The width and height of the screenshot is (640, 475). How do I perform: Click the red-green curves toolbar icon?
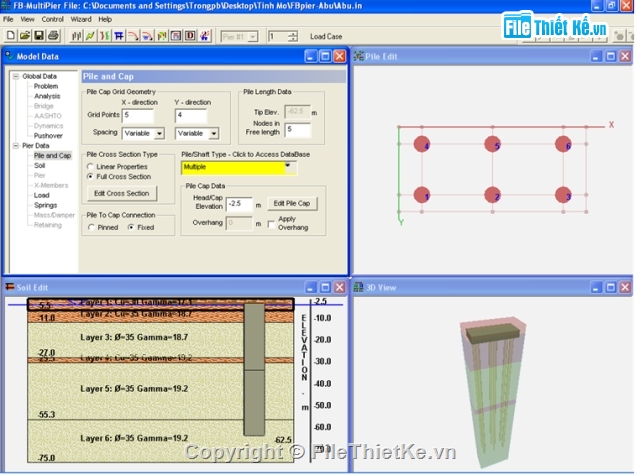click(104, 36)
